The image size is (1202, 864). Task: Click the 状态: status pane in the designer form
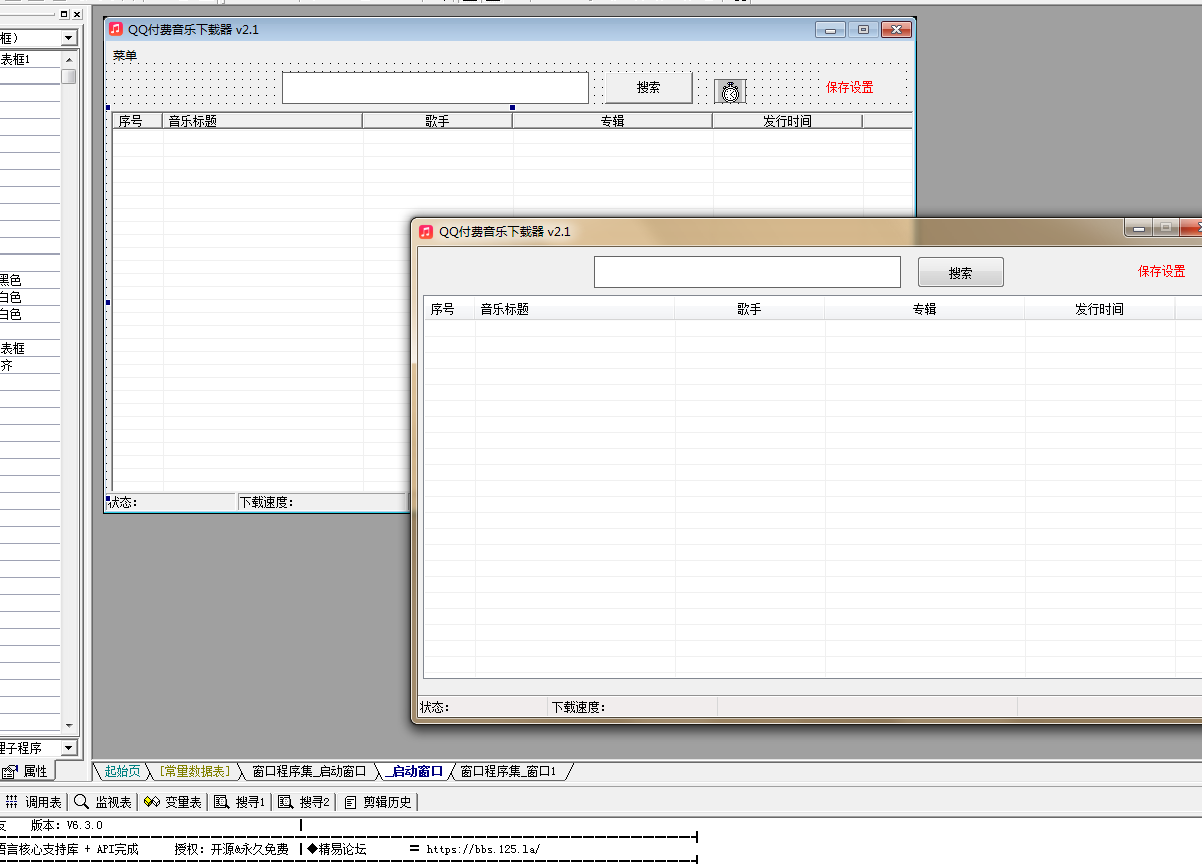[x=171, y=502]
